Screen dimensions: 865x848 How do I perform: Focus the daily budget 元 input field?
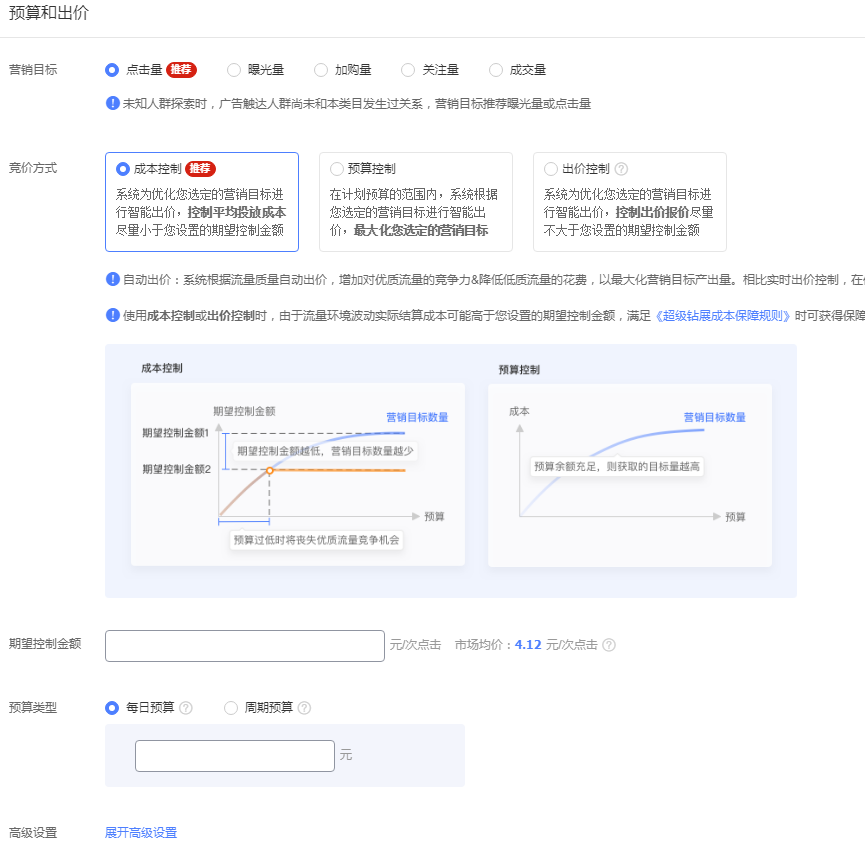coord(235,756)
